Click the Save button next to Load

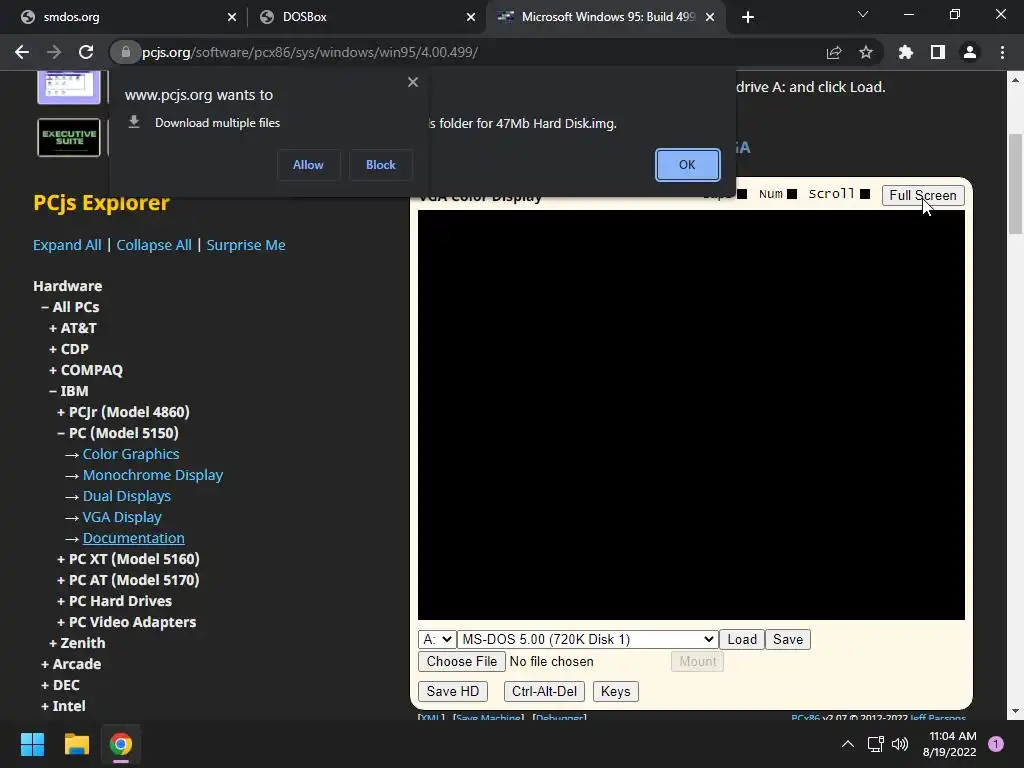tap(788, 639)
